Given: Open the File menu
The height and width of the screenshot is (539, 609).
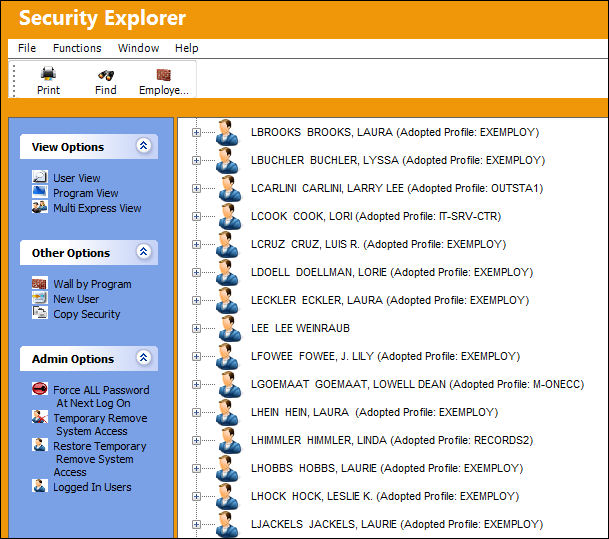Looking at the screenshot, I should coord(27,48).
